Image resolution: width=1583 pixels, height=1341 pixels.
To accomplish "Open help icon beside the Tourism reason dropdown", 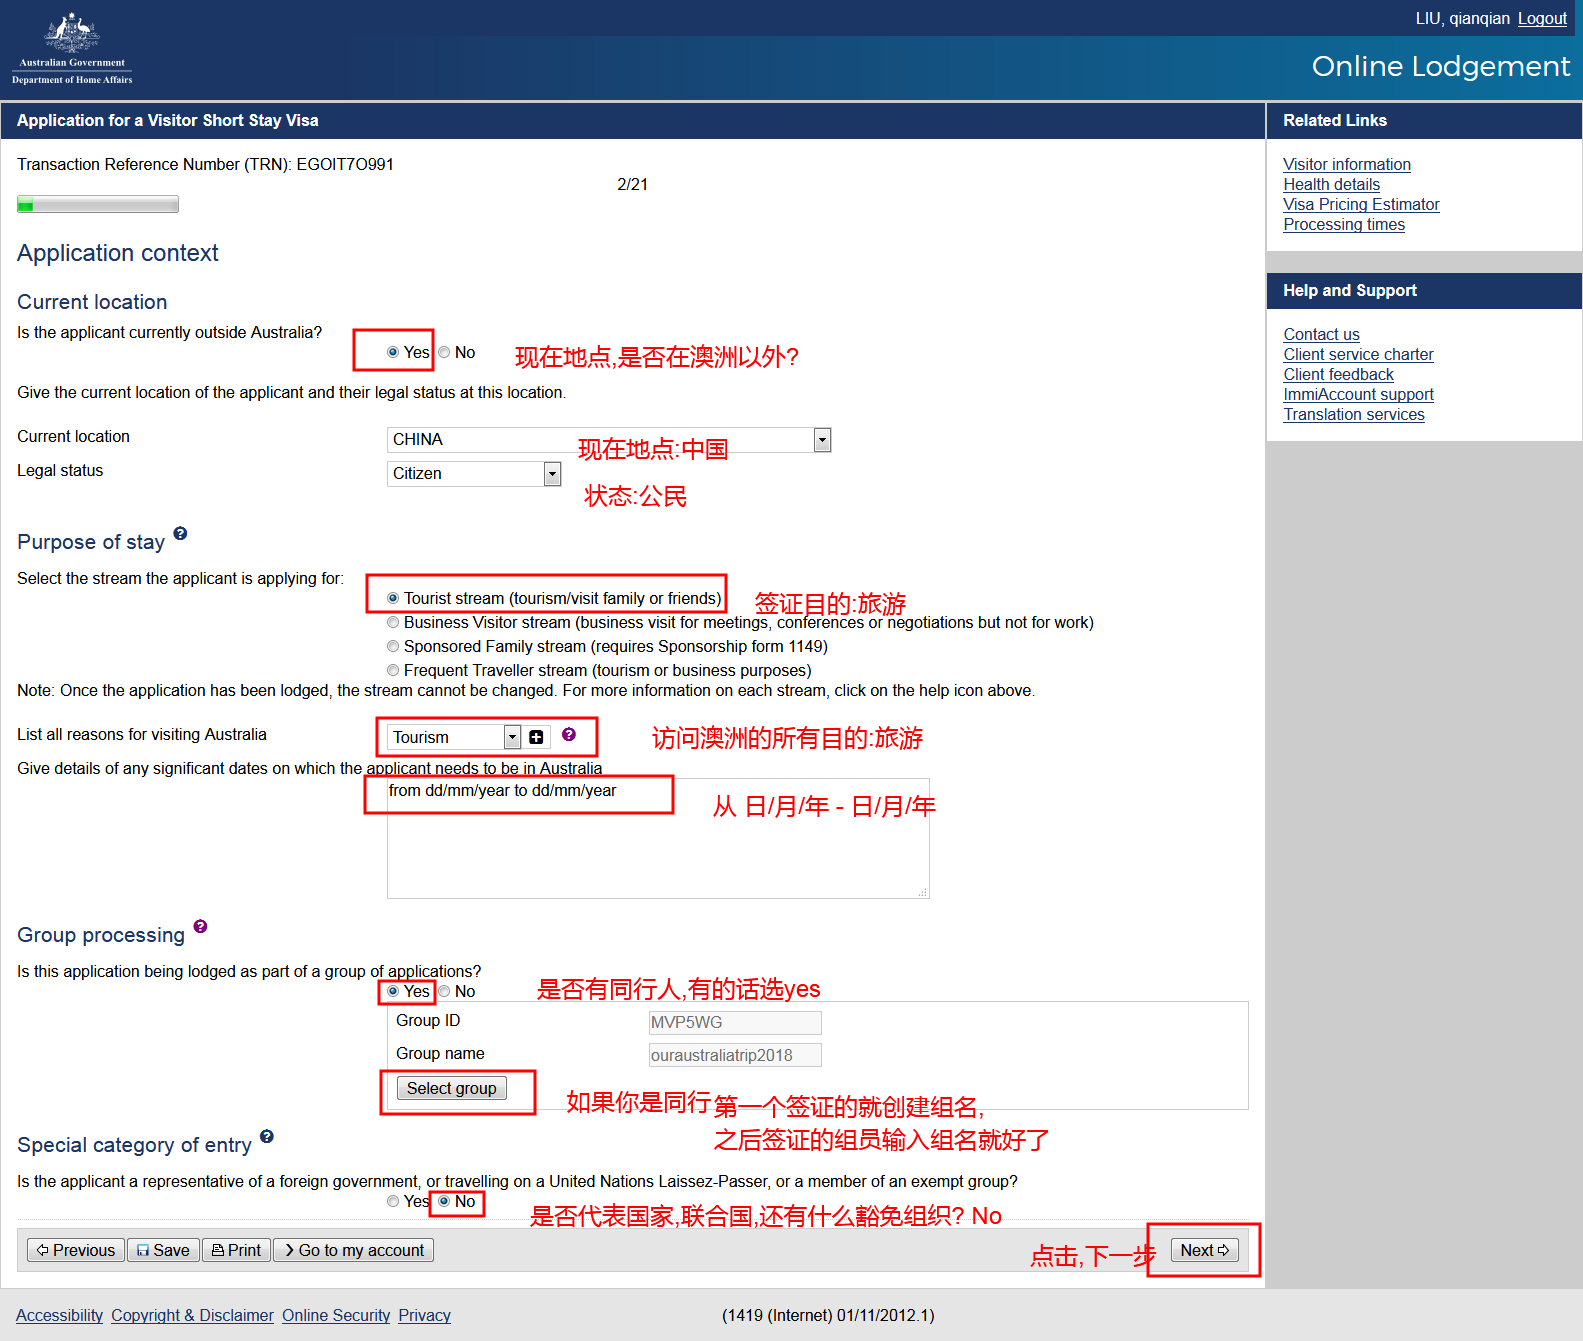I will pyautogui.click(x=569, y=735).
